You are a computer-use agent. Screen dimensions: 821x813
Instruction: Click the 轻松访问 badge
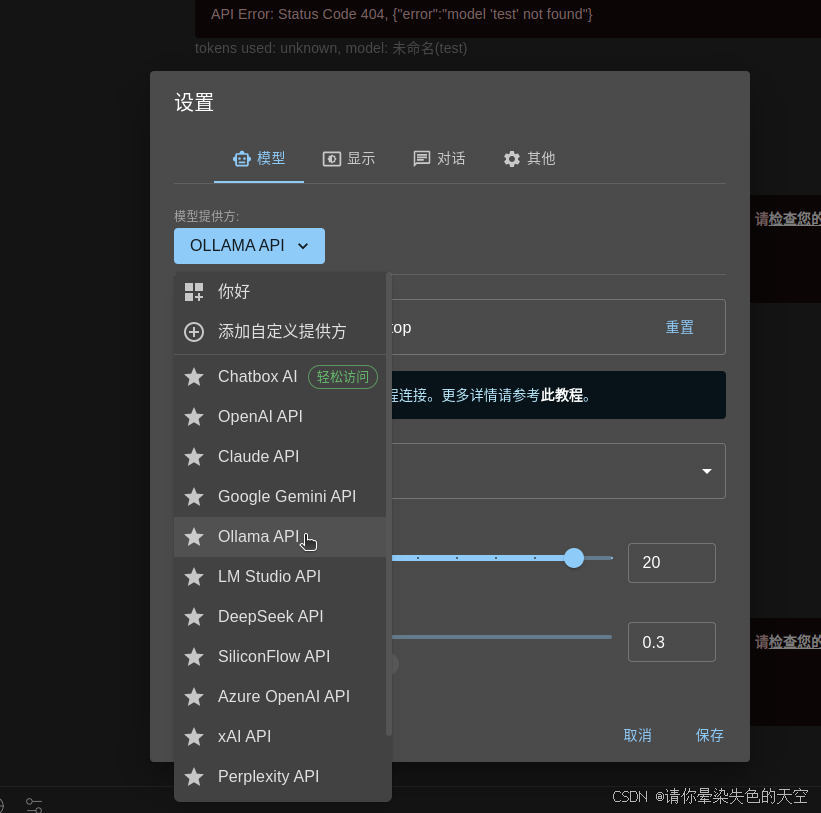tap(343, 377)
